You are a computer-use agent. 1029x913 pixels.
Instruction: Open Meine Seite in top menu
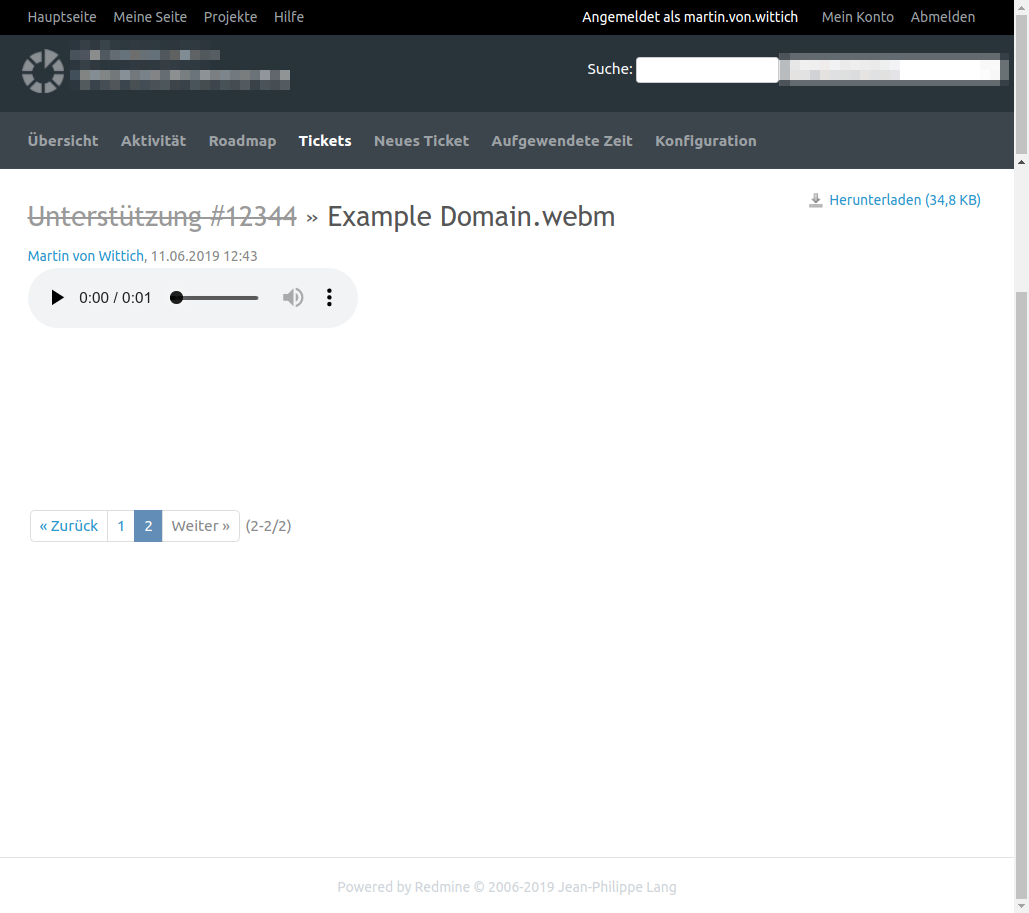[150, 17]
